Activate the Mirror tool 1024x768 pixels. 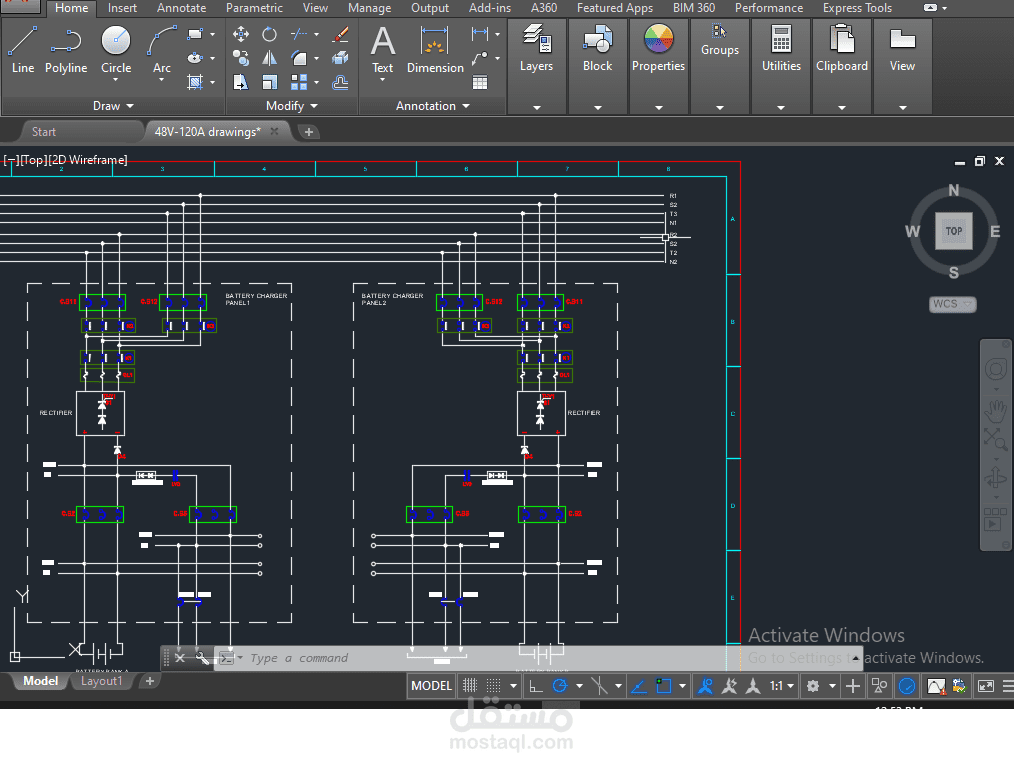(269, 58)
